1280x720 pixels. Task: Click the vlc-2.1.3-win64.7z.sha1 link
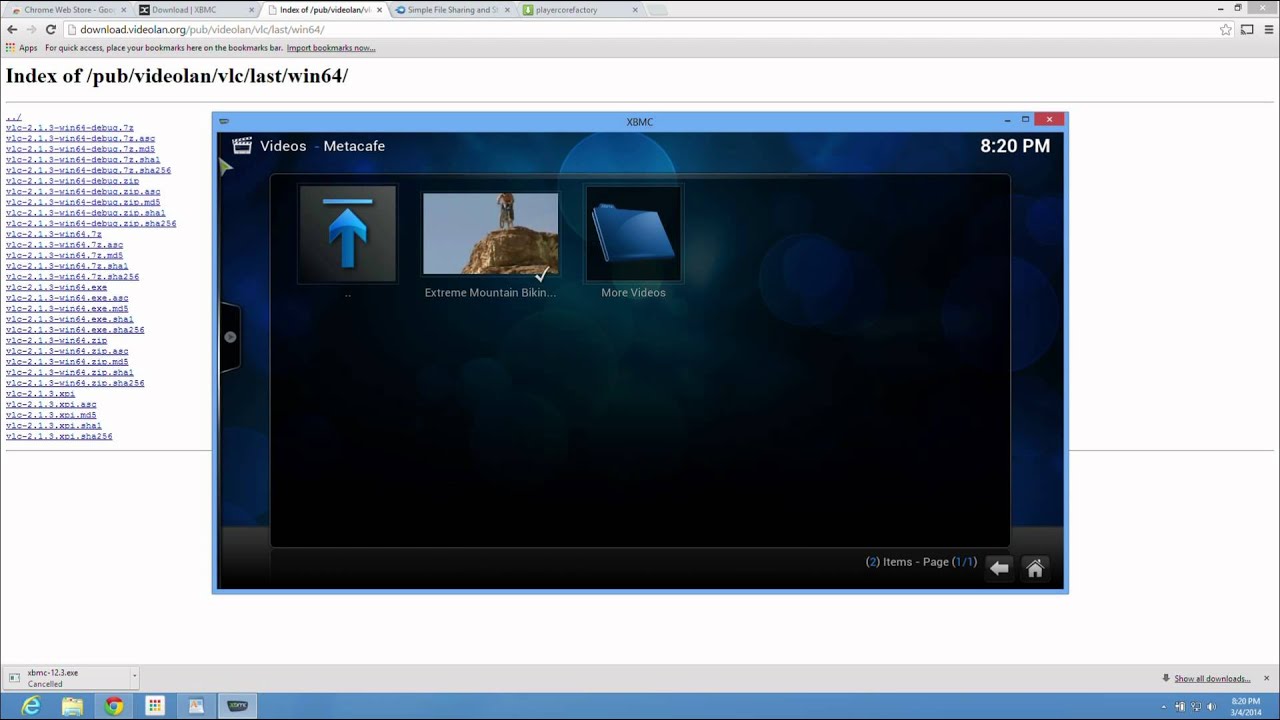pos(67,266)
